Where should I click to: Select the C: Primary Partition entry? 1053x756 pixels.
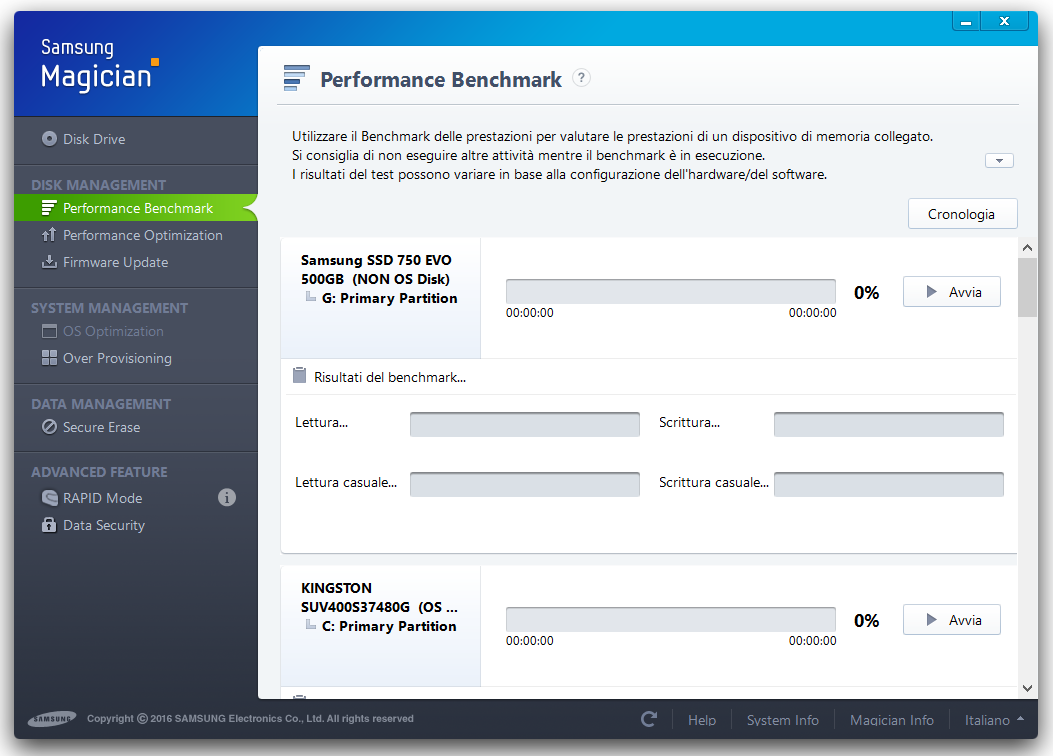coord(389,626)
